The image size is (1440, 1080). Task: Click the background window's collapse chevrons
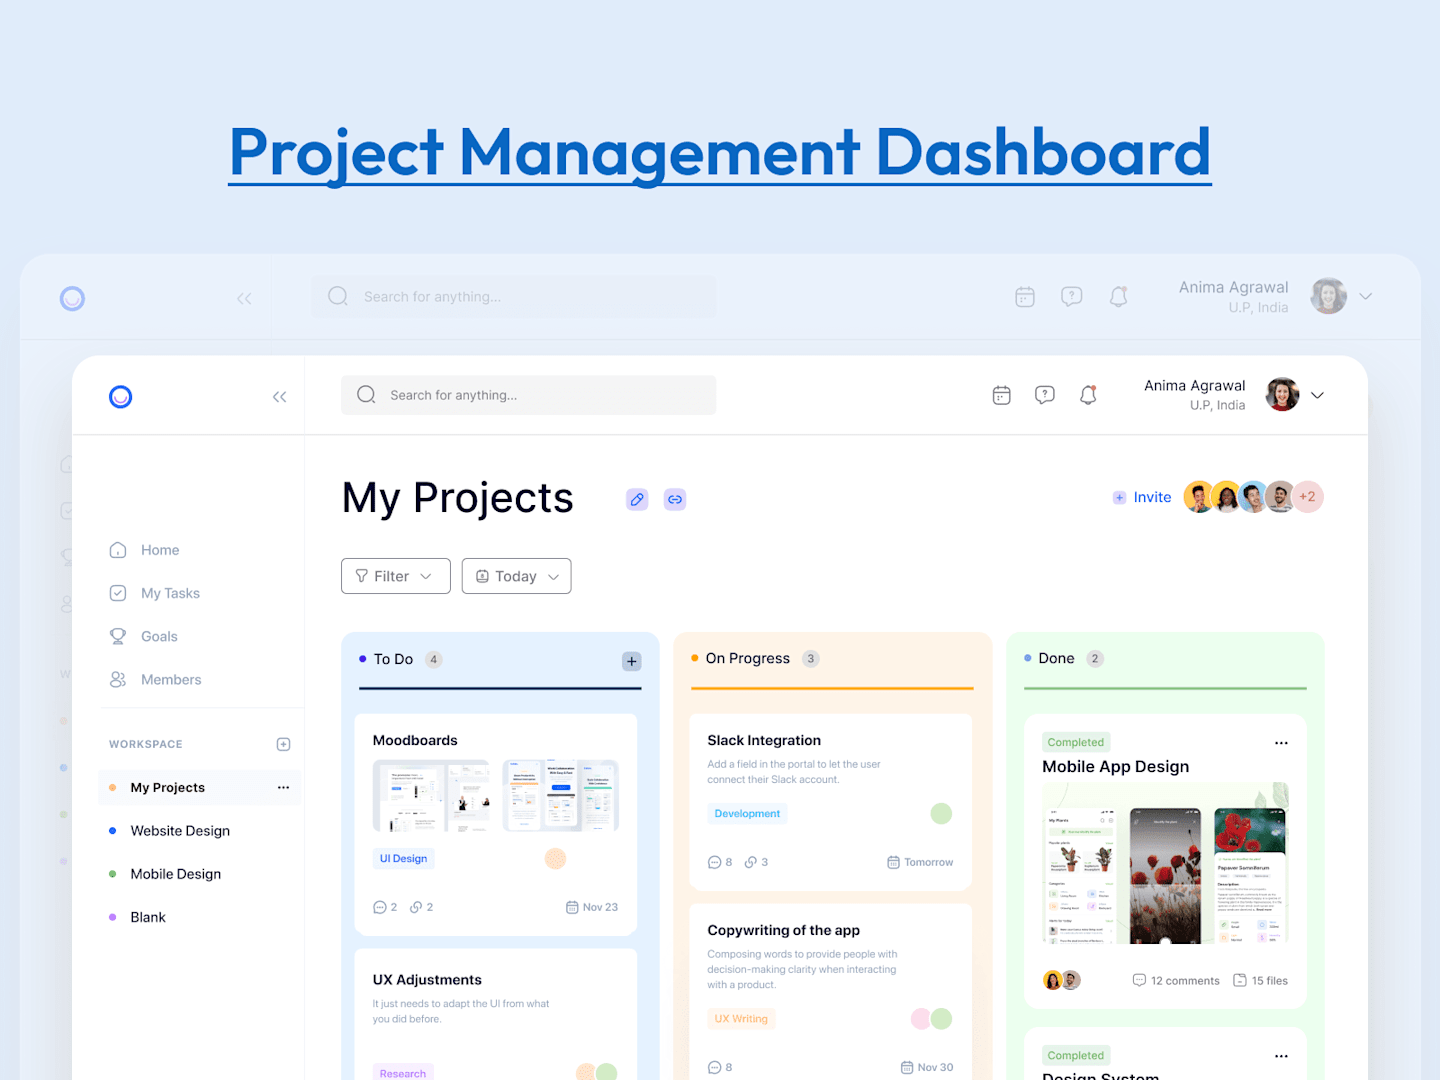click(244, 298)
